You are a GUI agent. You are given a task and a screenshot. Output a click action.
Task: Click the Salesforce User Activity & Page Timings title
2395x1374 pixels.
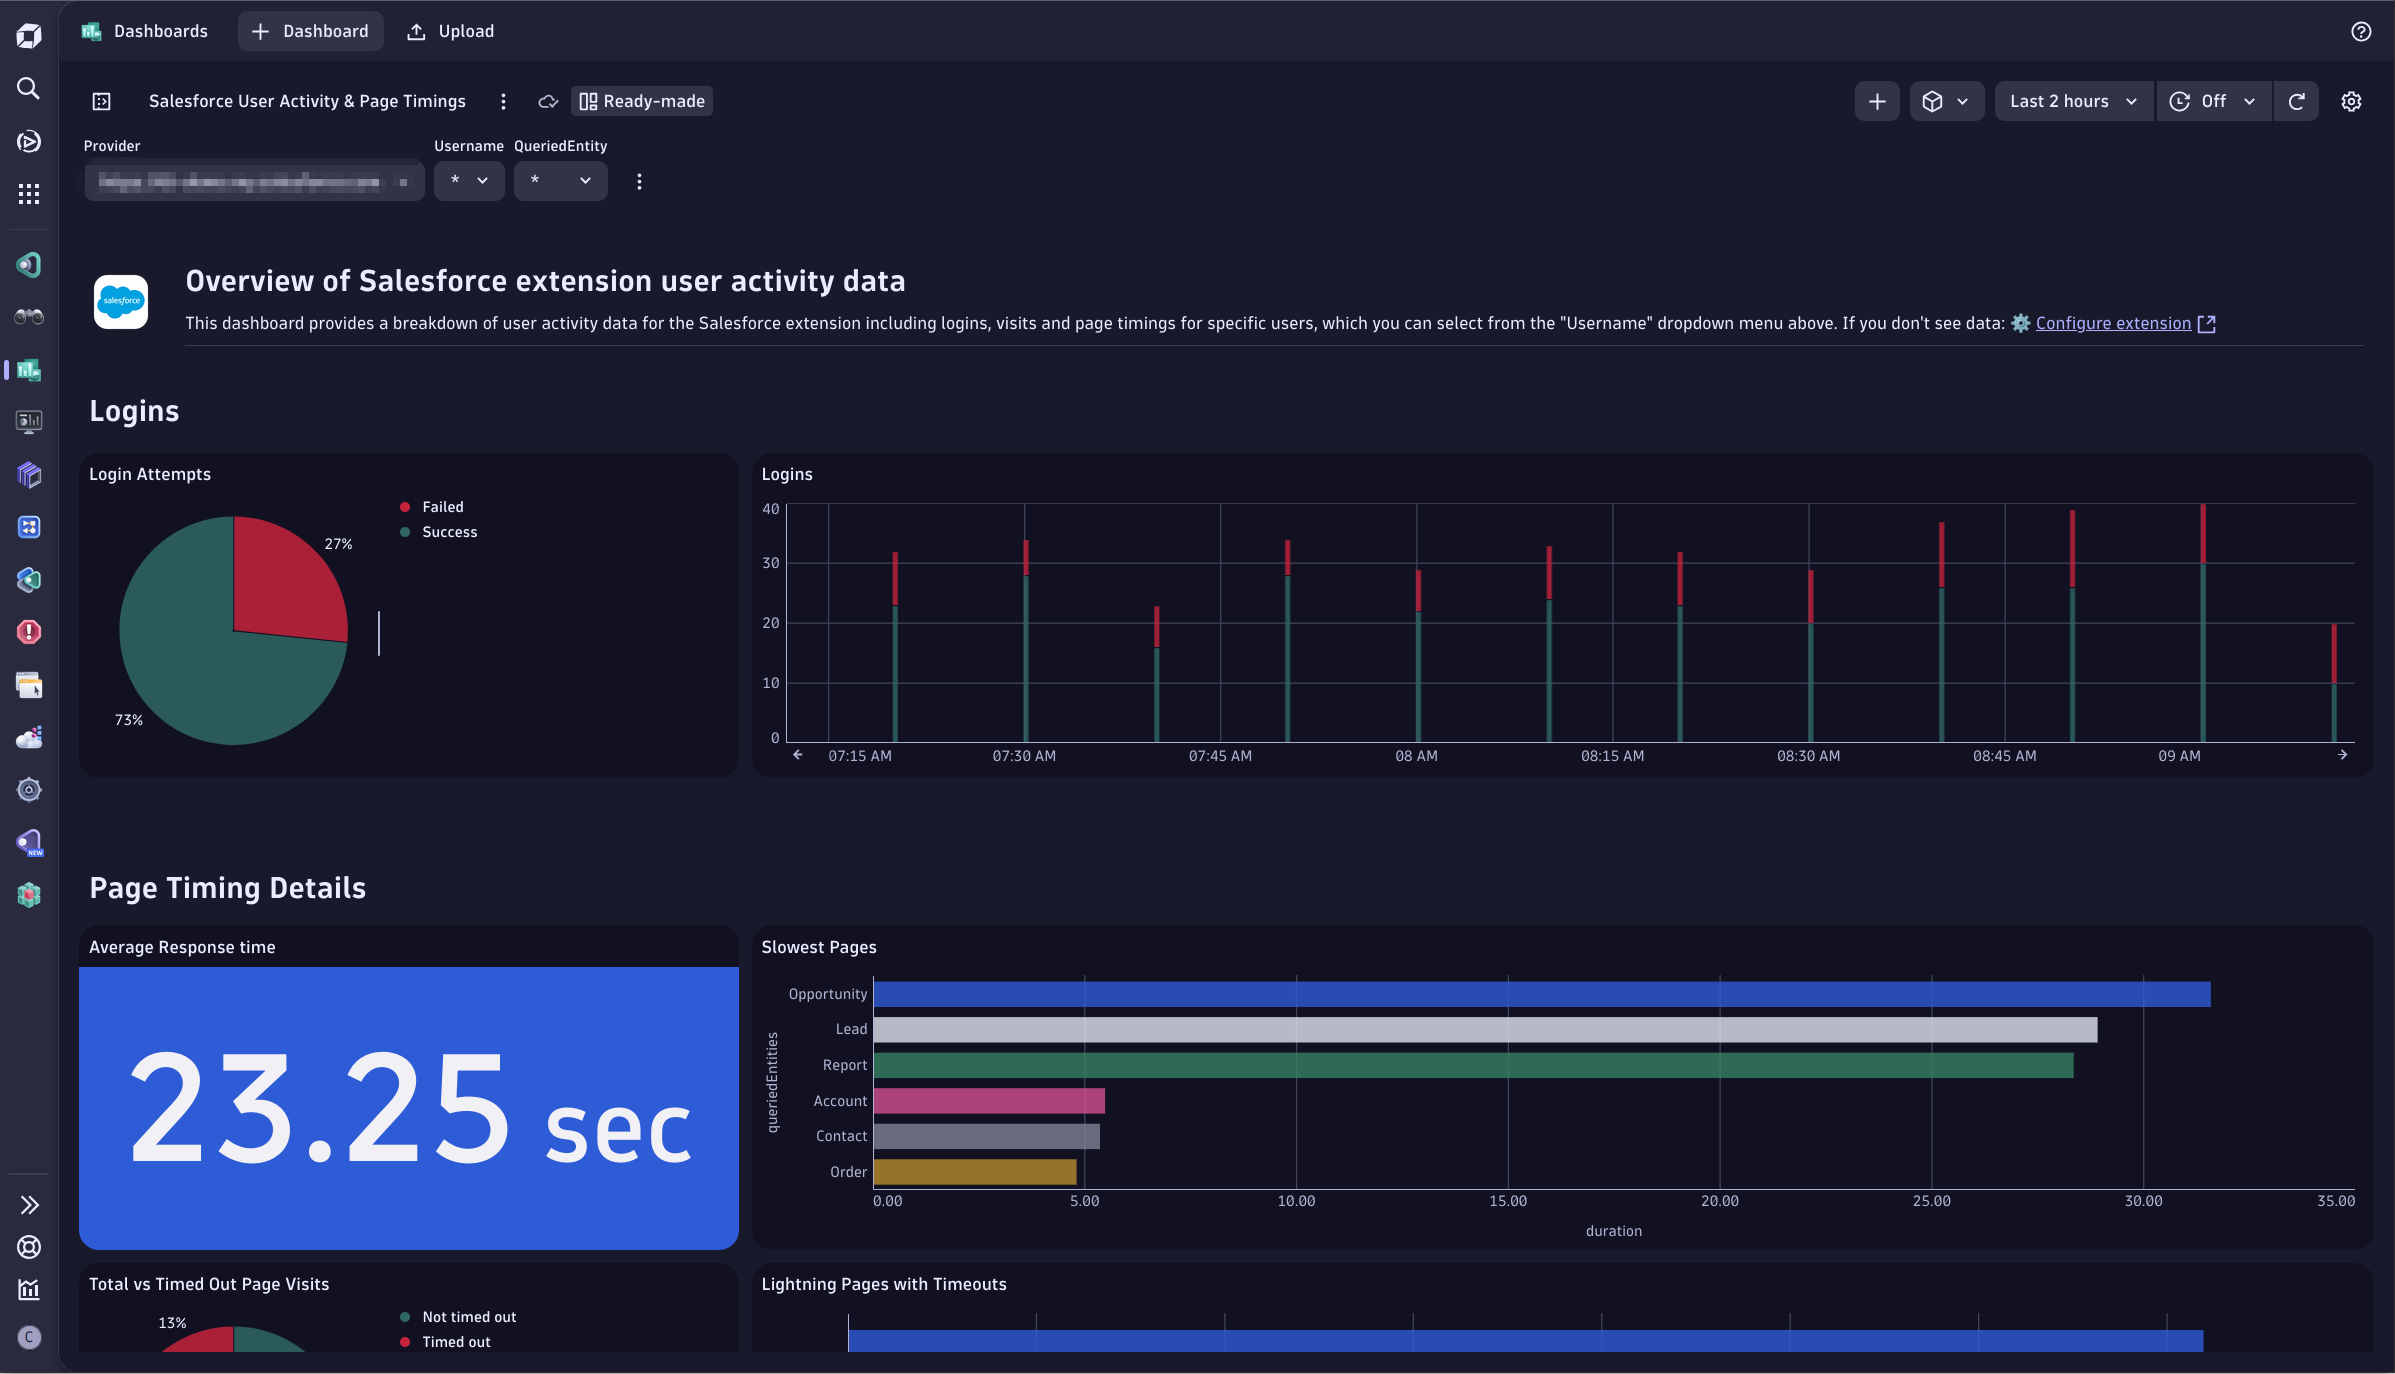pos(307,101)
